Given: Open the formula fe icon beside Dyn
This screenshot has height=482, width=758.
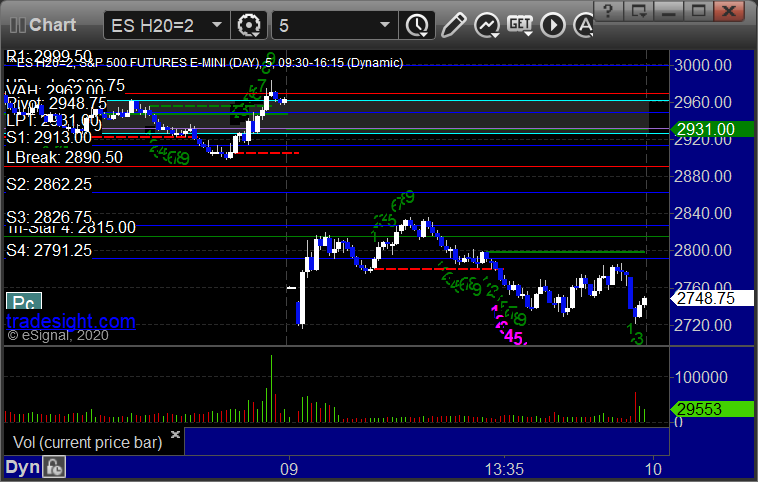Looking at the screenshot, I should pyautogui.click(x=54, y=467).
